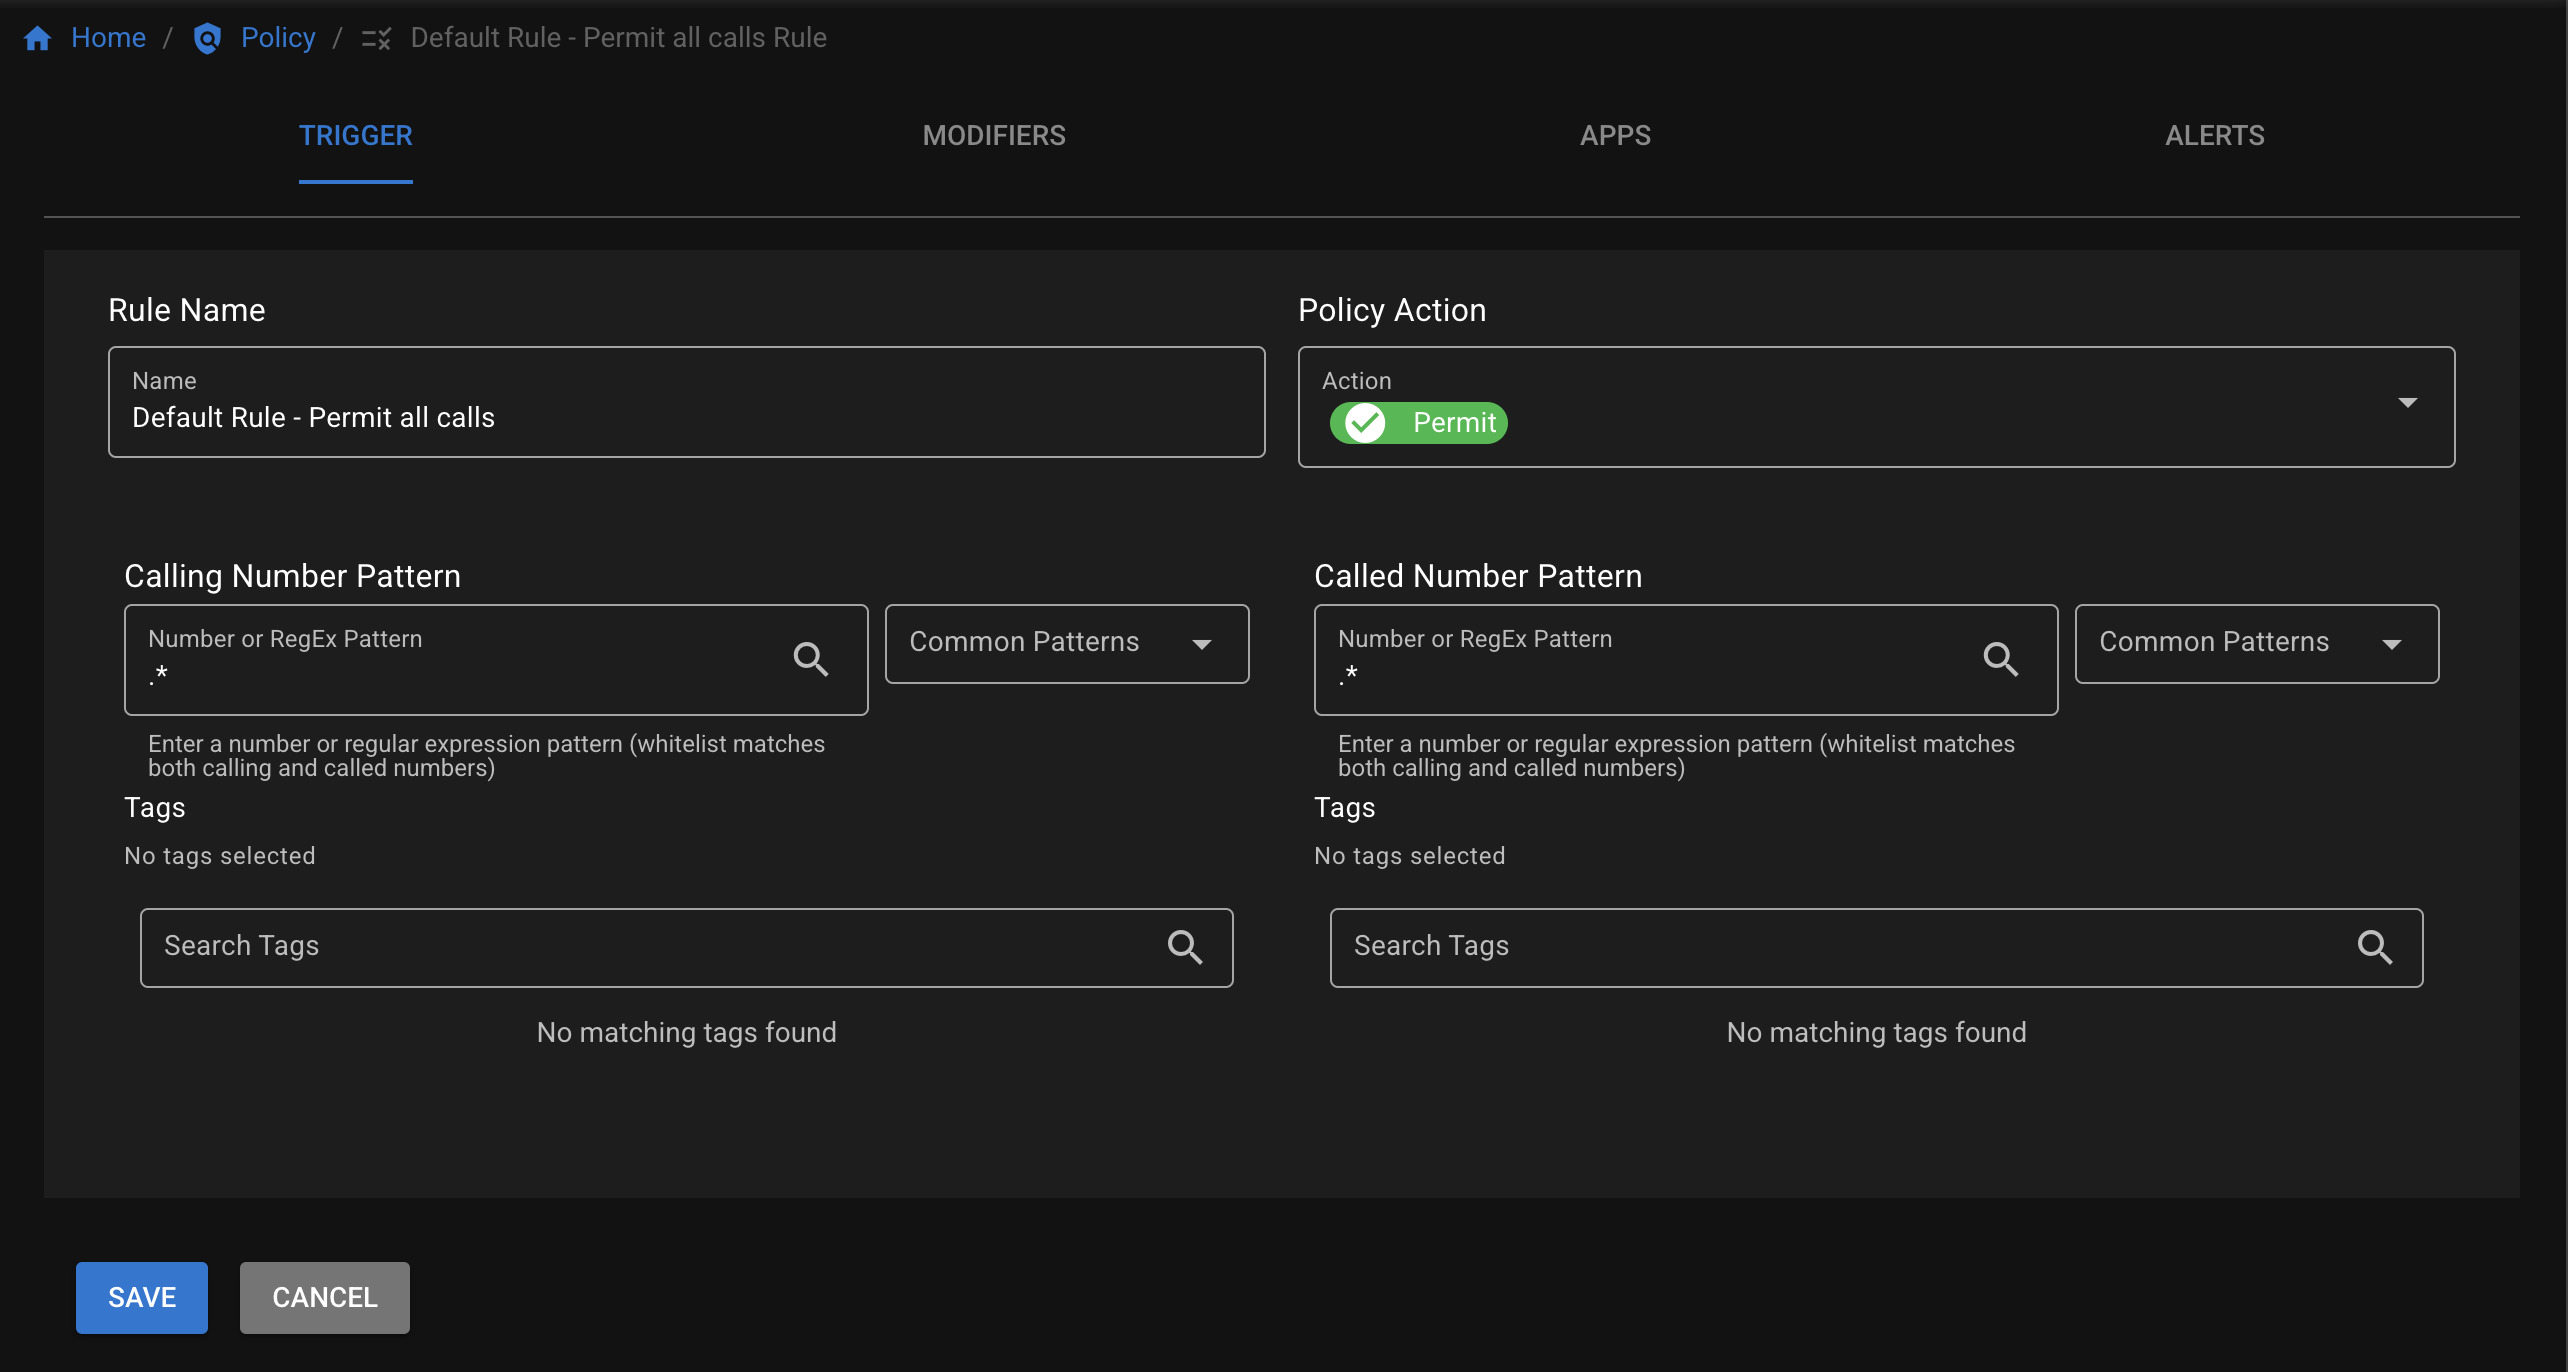Click the search icon in Called Number Pattern field

pyautogui.click(x=2000, y=659)
